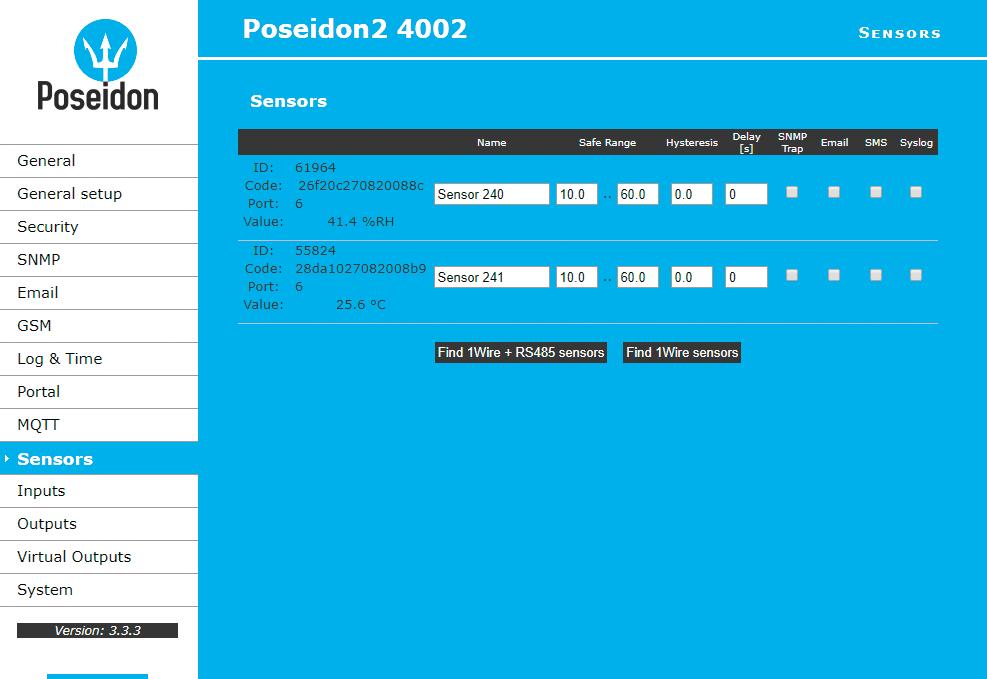Open the Inputs page
This screenshot has width=987, height=679.
[x=99, y=491]
